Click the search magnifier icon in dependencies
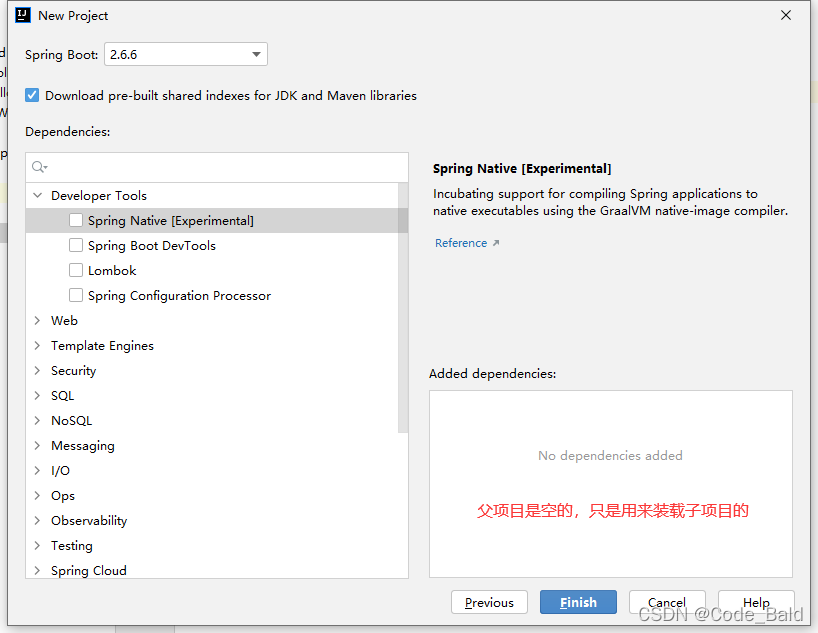 tap(39, 167)
